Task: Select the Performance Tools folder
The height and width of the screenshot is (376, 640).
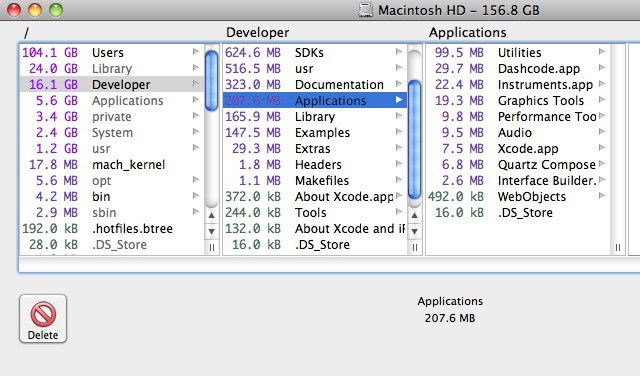Action: point(518,116)
